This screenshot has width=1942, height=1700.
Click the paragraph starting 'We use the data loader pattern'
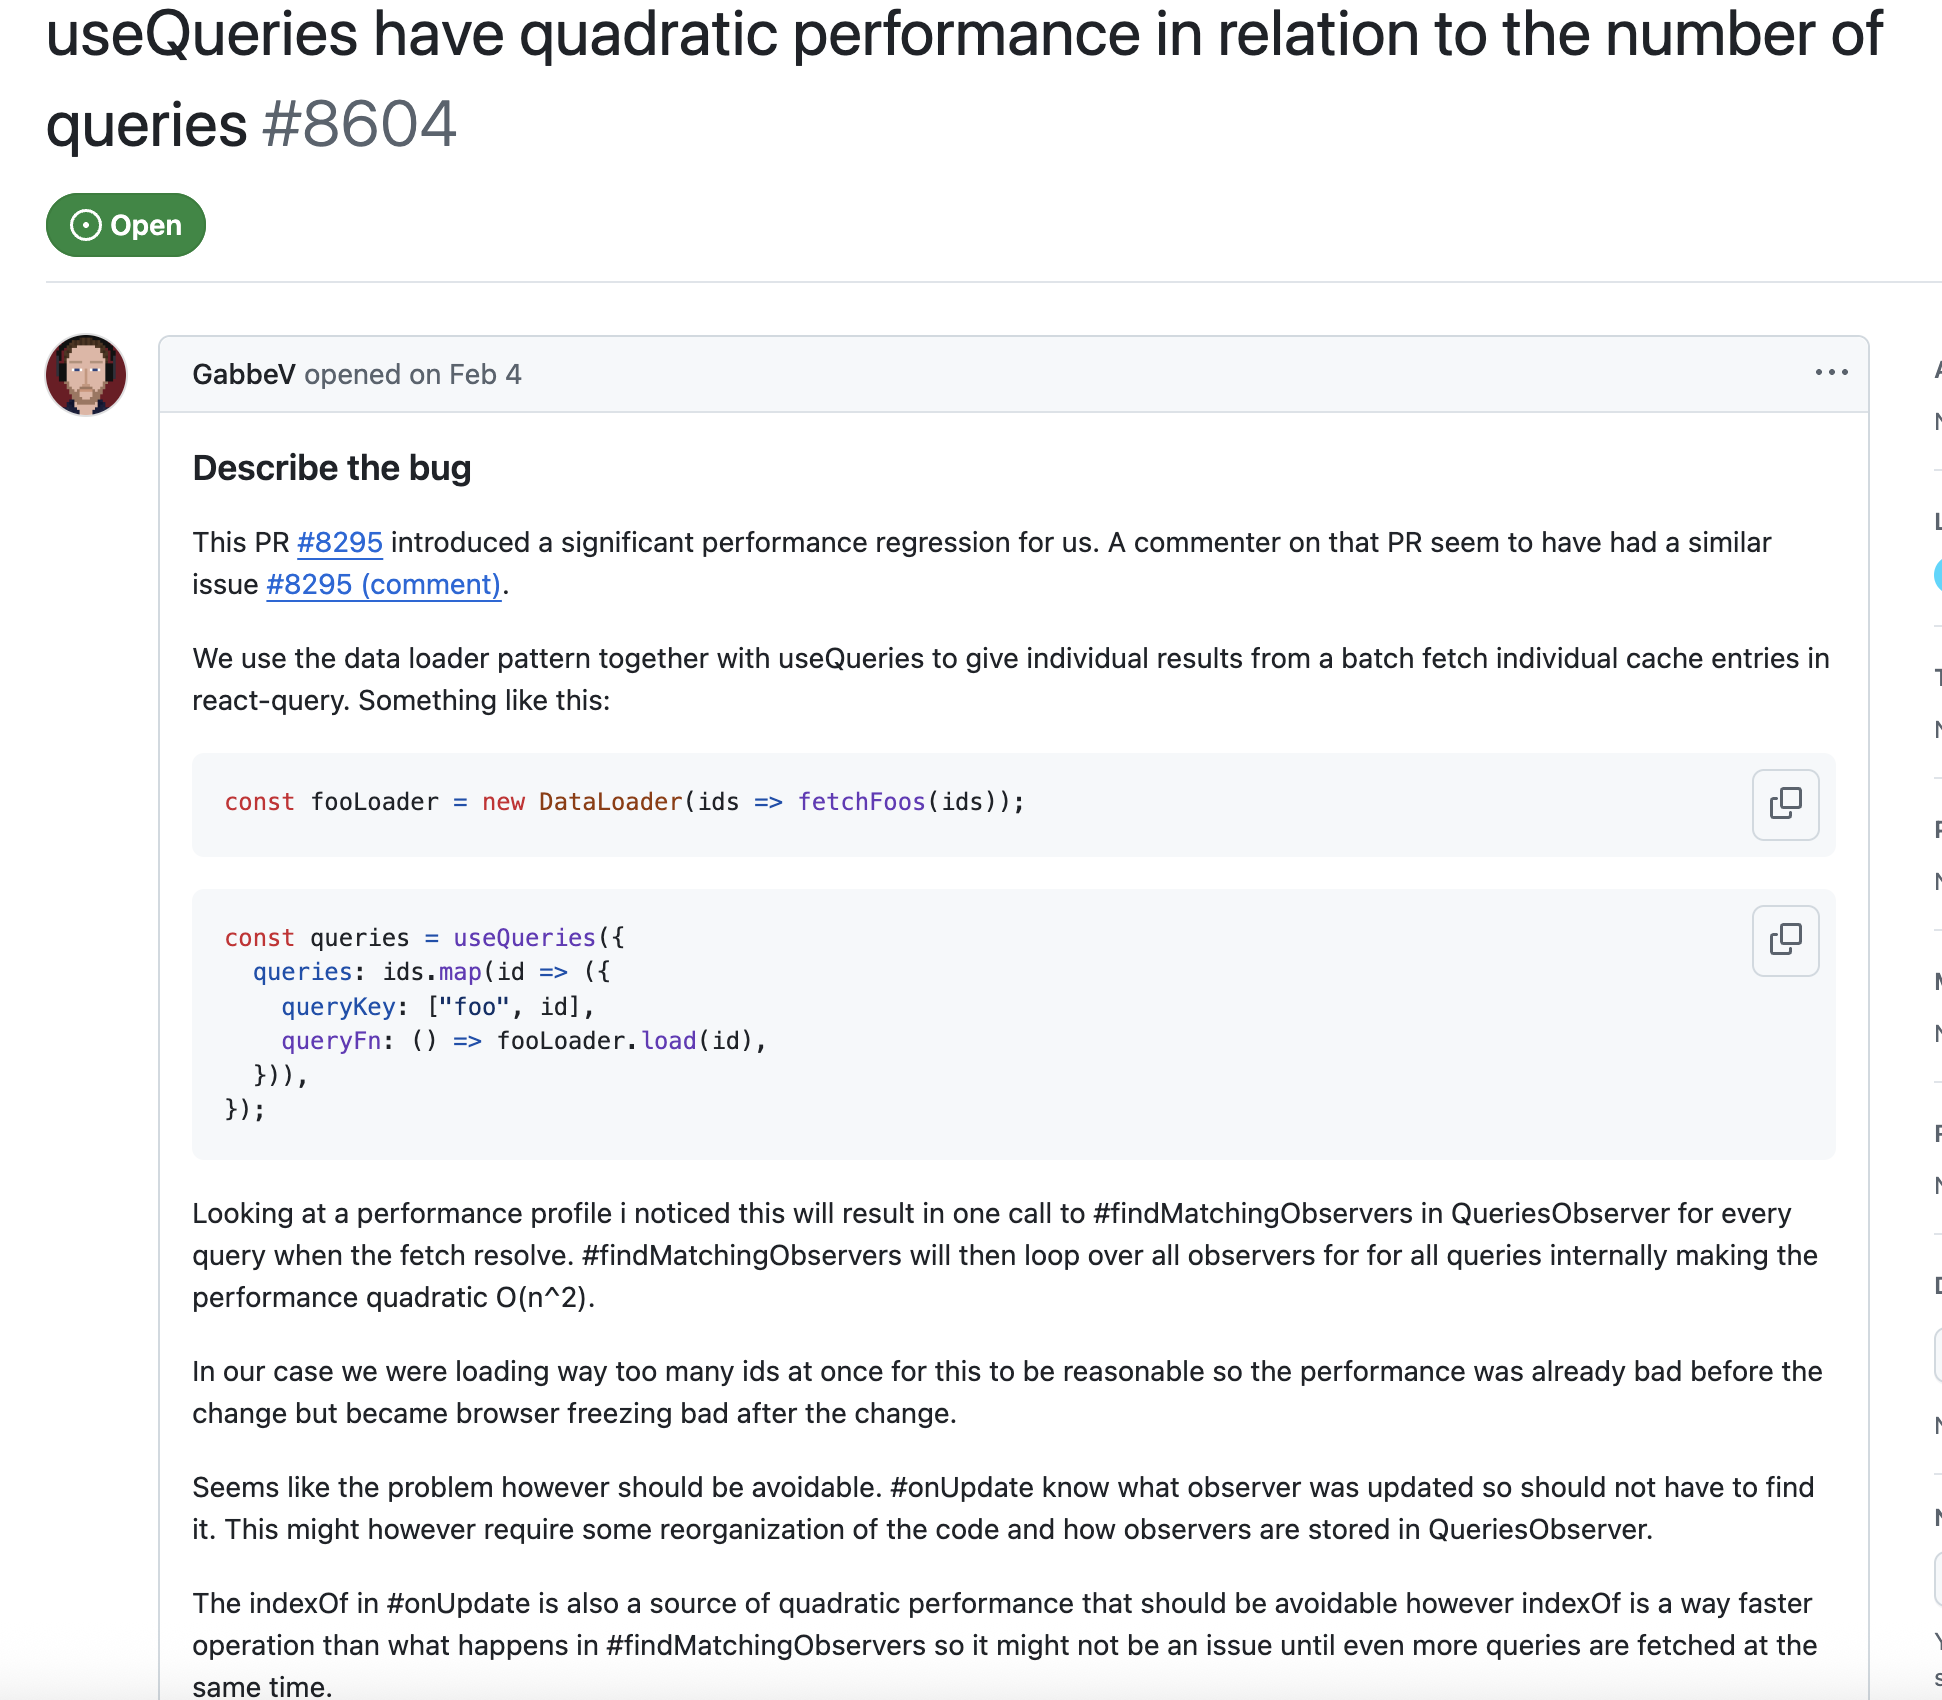(x=1012, y=679)
